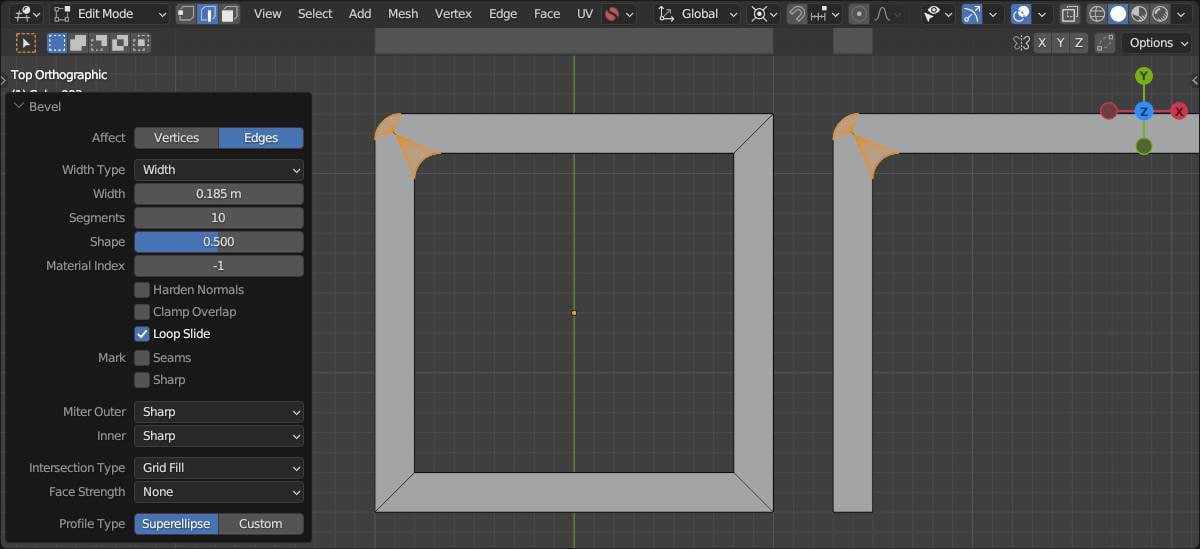Select the Custom profile type
The image size is (1200, 549).
(260, 524)
